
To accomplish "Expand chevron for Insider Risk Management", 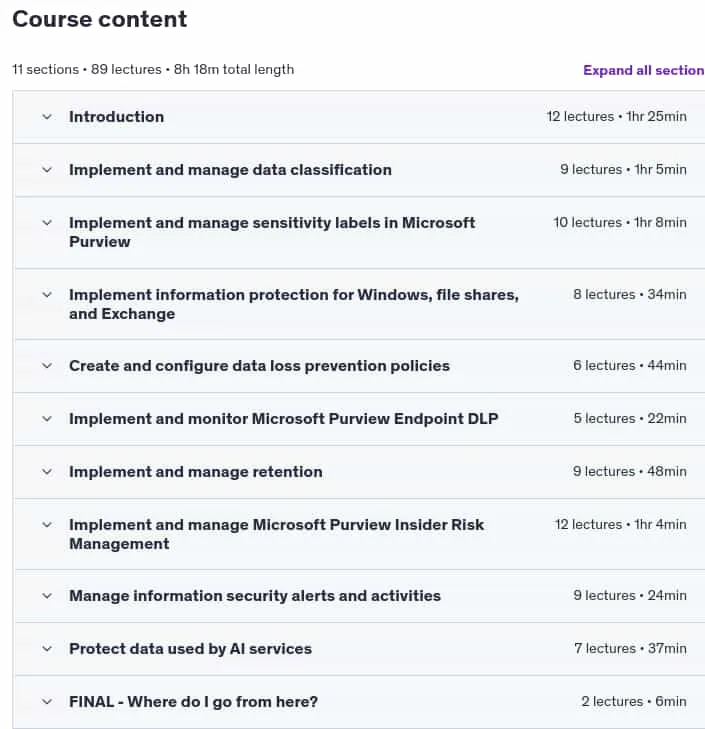I will coord(47,525).
